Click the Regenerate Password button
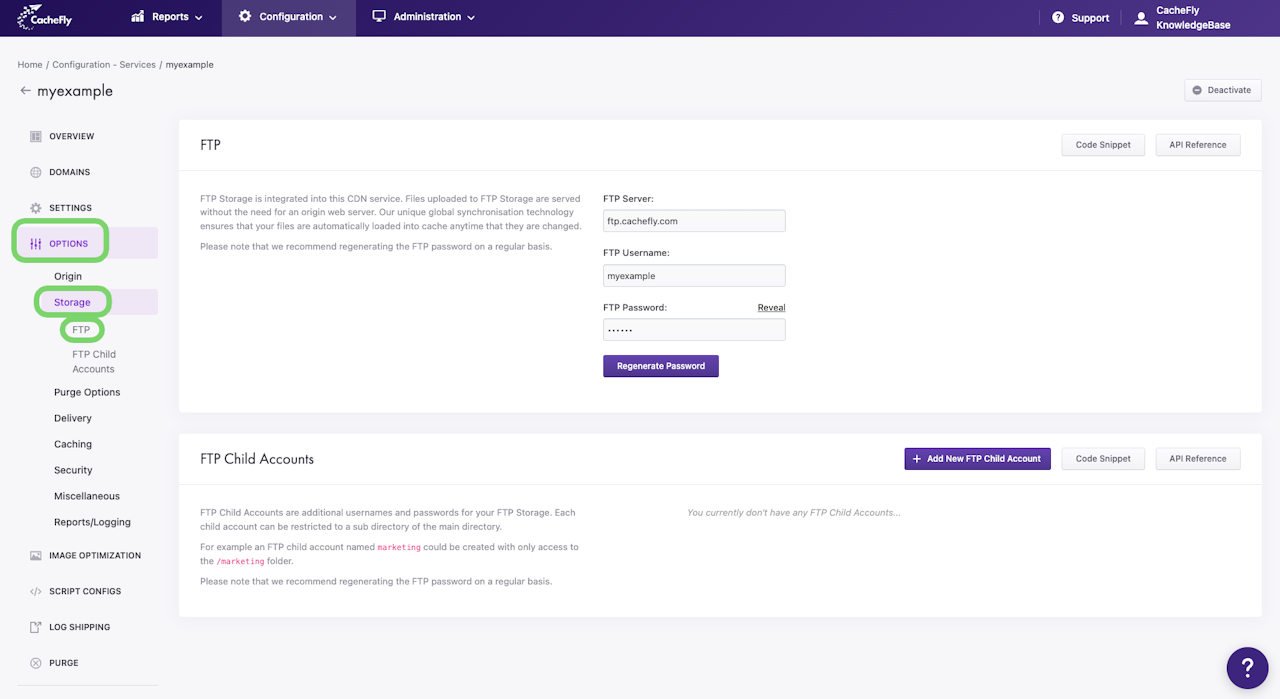This screenshot has height=699, width=1280. pos(661,366)
